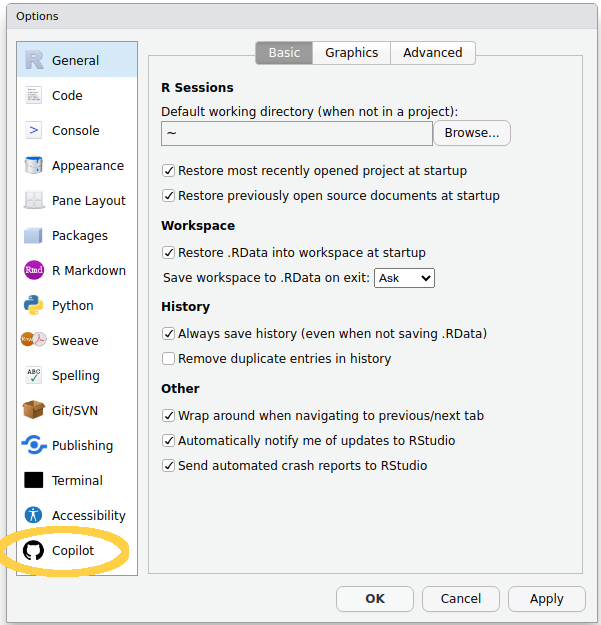Uncheck Send automated crash reports to RStudio
Viewport: 601px width, 625px height.
tap(168, 466)
